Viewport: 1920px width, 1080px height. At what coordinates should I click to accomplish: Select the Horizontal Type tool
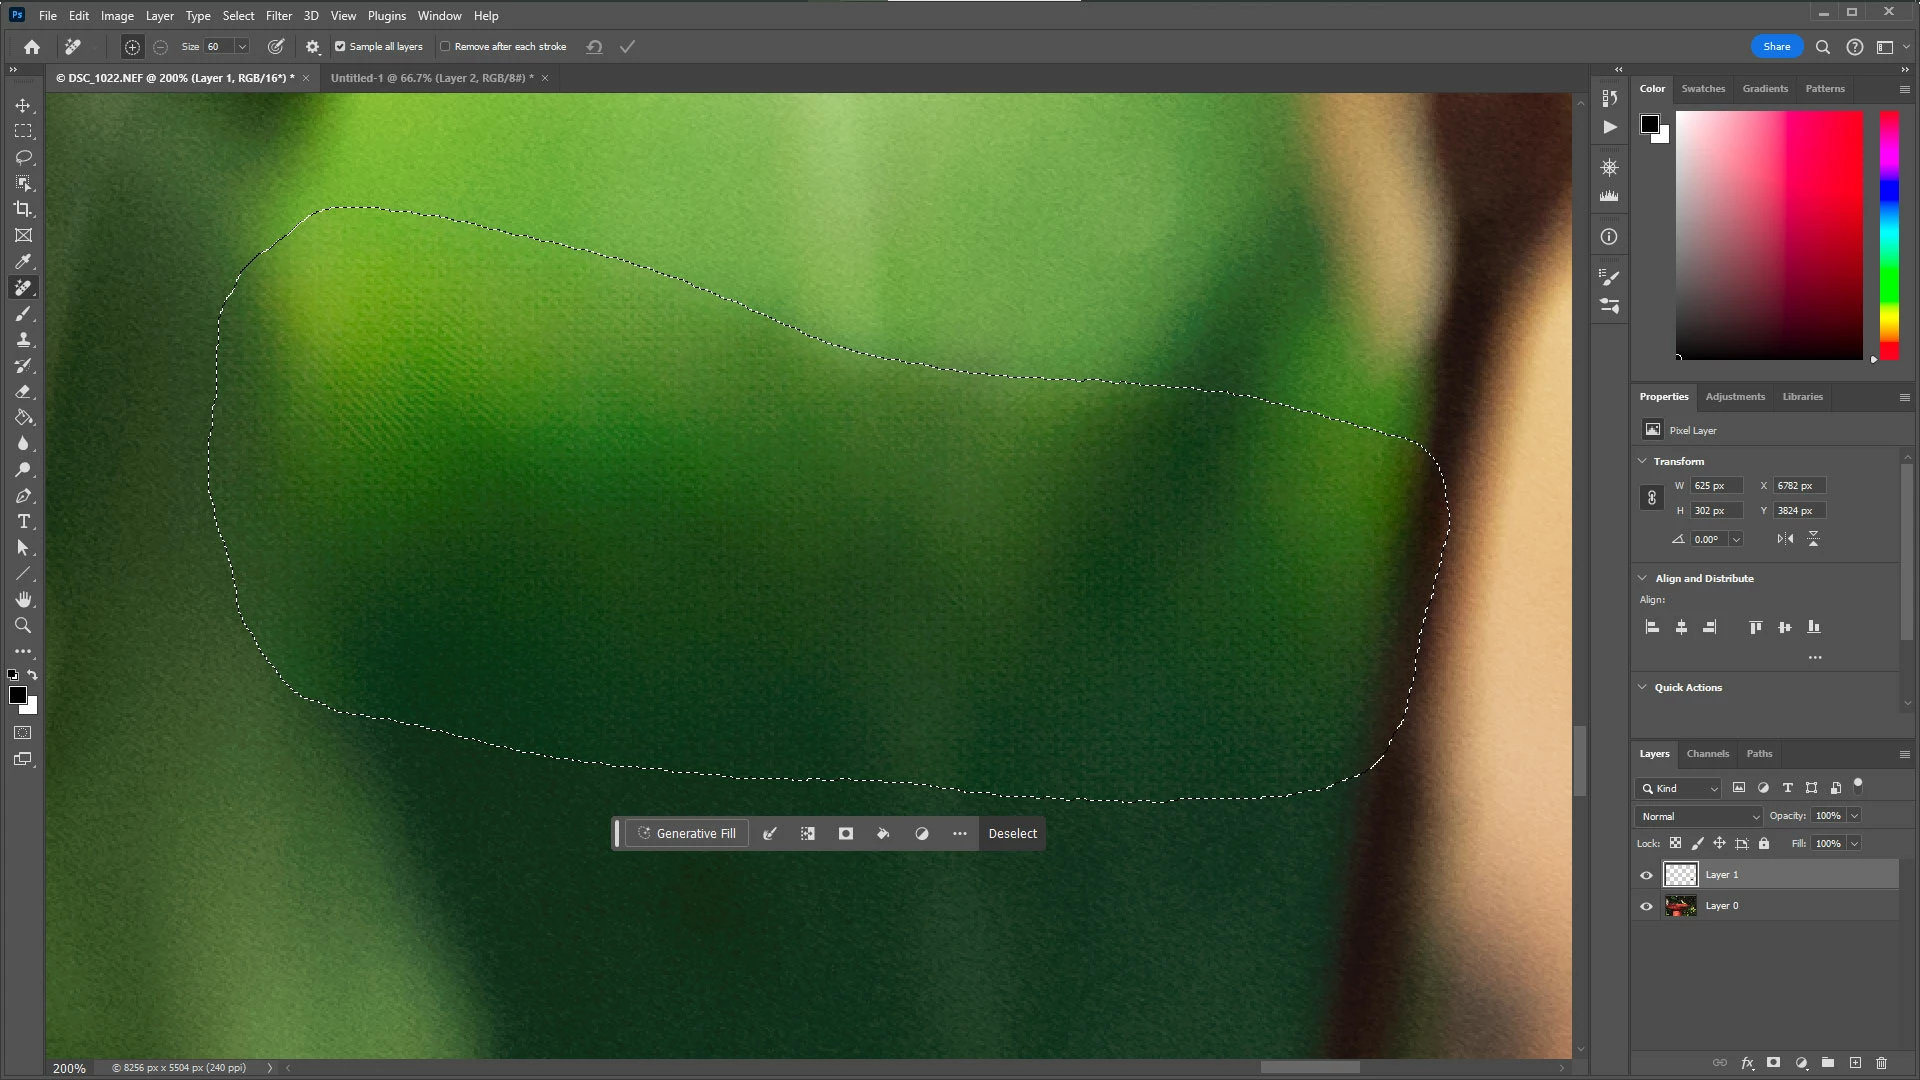point(23,522)
